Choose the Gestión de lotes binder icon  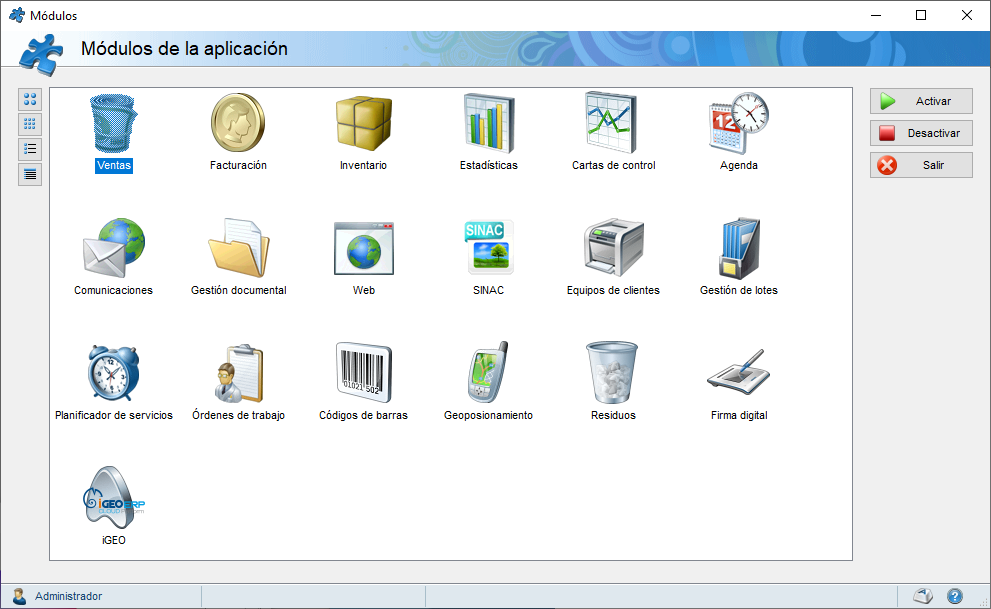pyautogui.click(x=739, y=248)
